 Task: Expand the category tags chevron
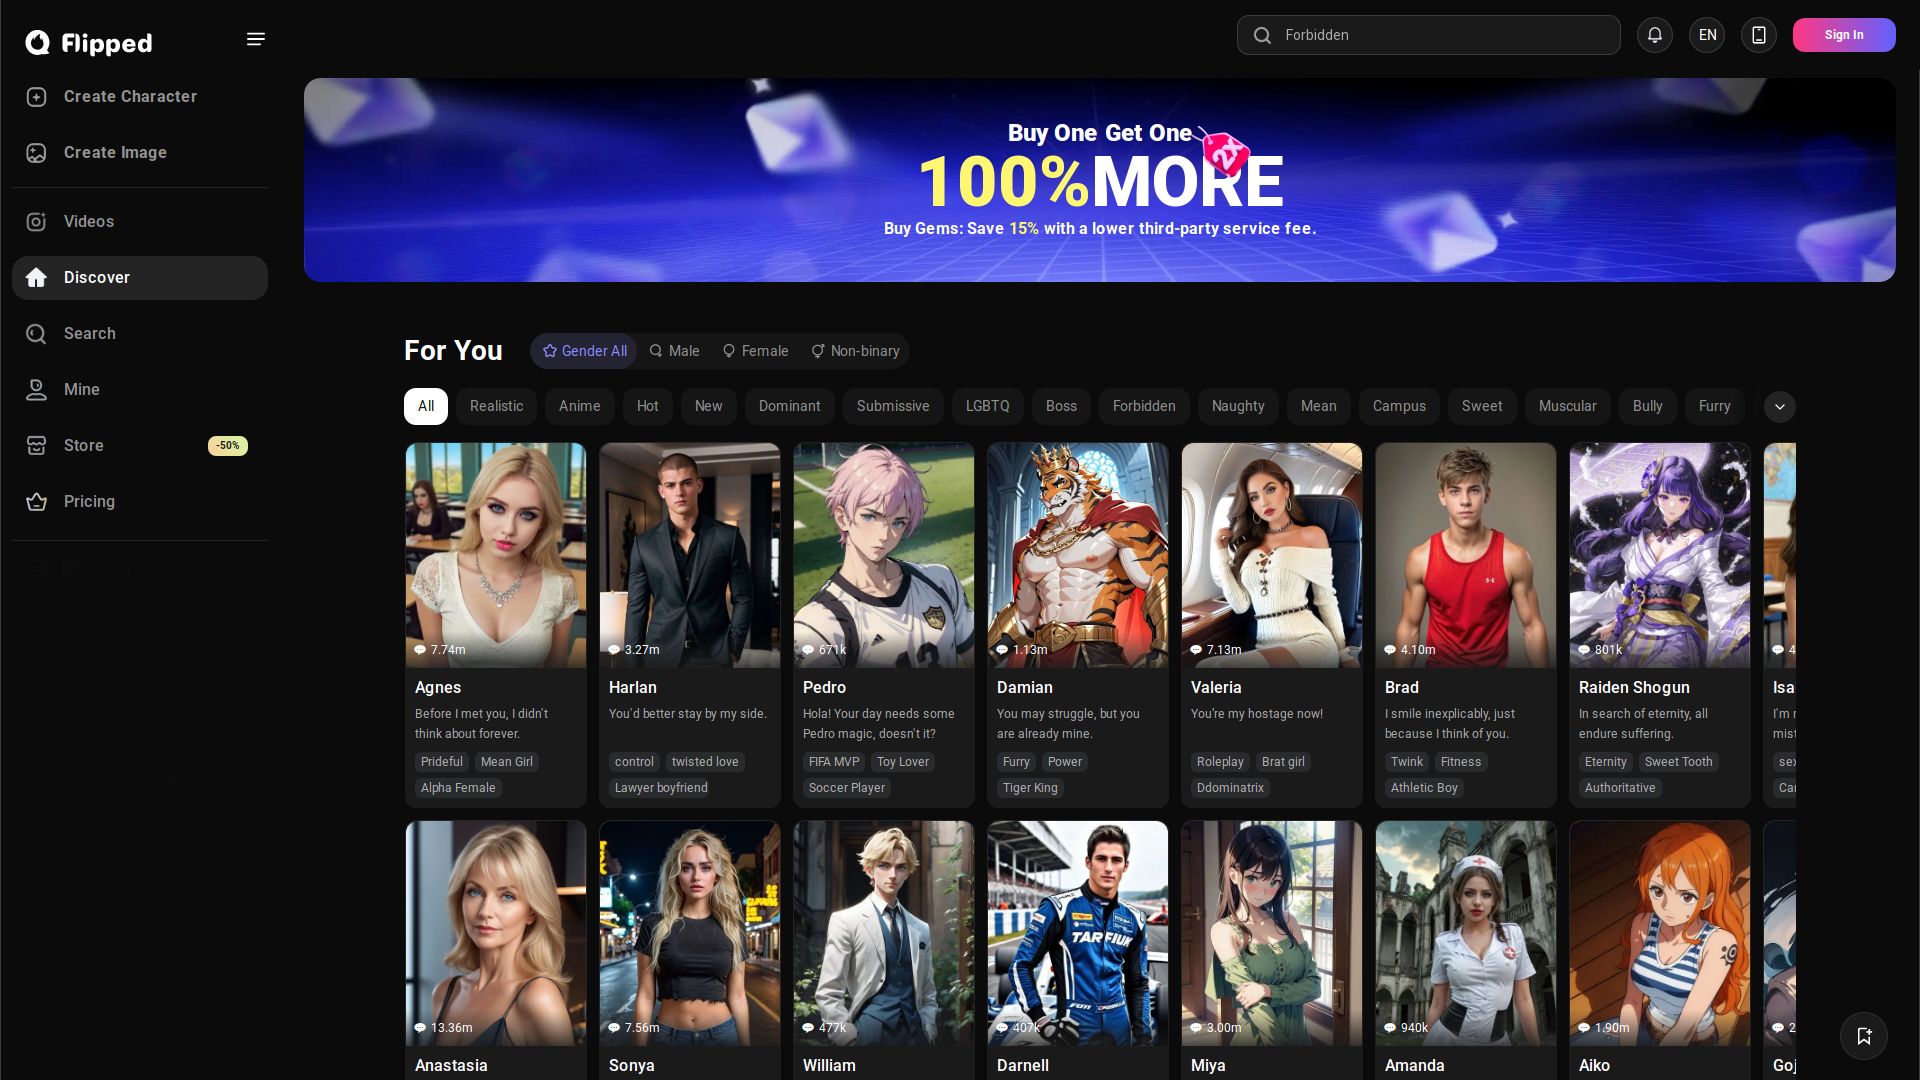coord(1780,407)
